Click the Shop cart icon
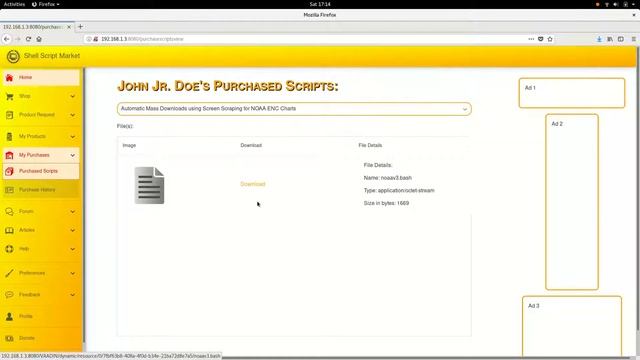 9,96
